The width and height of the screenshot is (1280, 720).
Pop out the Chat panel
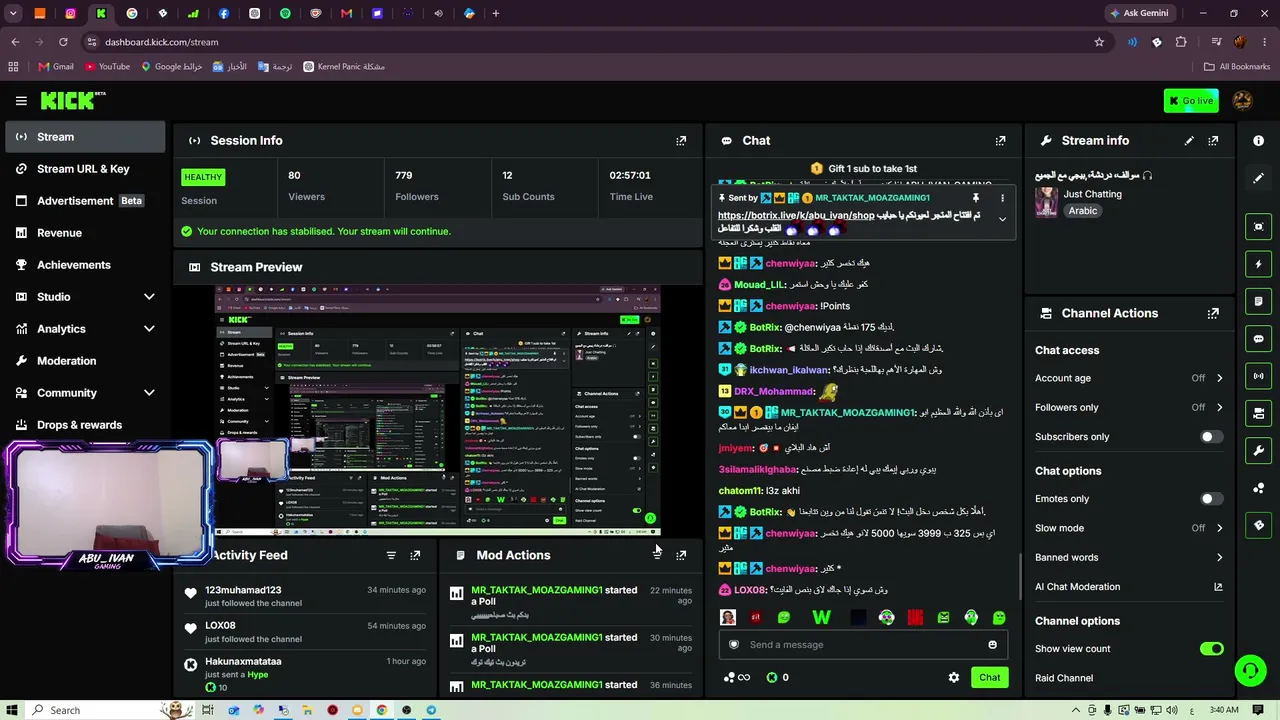pyautogui.click(x=1000, y=141)
